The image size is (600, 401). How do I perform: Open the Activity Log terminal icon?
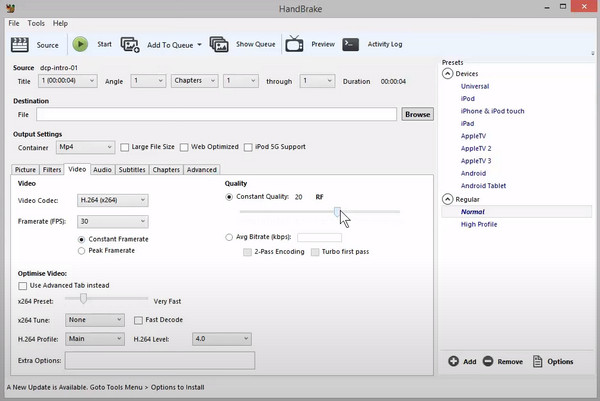(351, 44)
